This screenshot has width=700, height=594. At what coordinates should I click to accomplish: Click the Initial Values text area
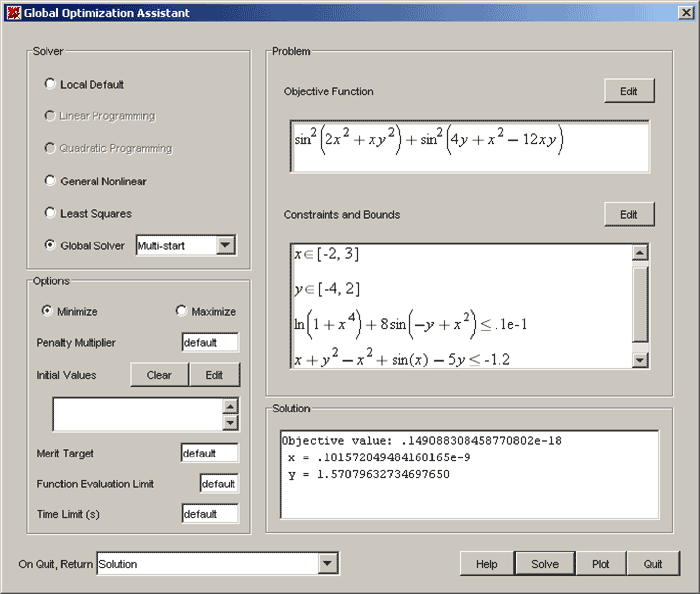(x=138, y=415)
